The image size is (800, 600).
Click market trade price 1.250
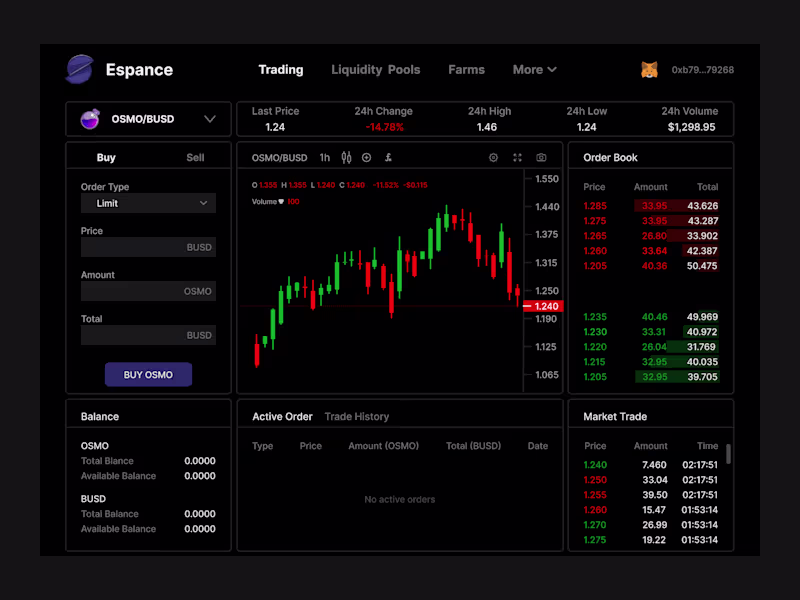(x=595, y=480)
